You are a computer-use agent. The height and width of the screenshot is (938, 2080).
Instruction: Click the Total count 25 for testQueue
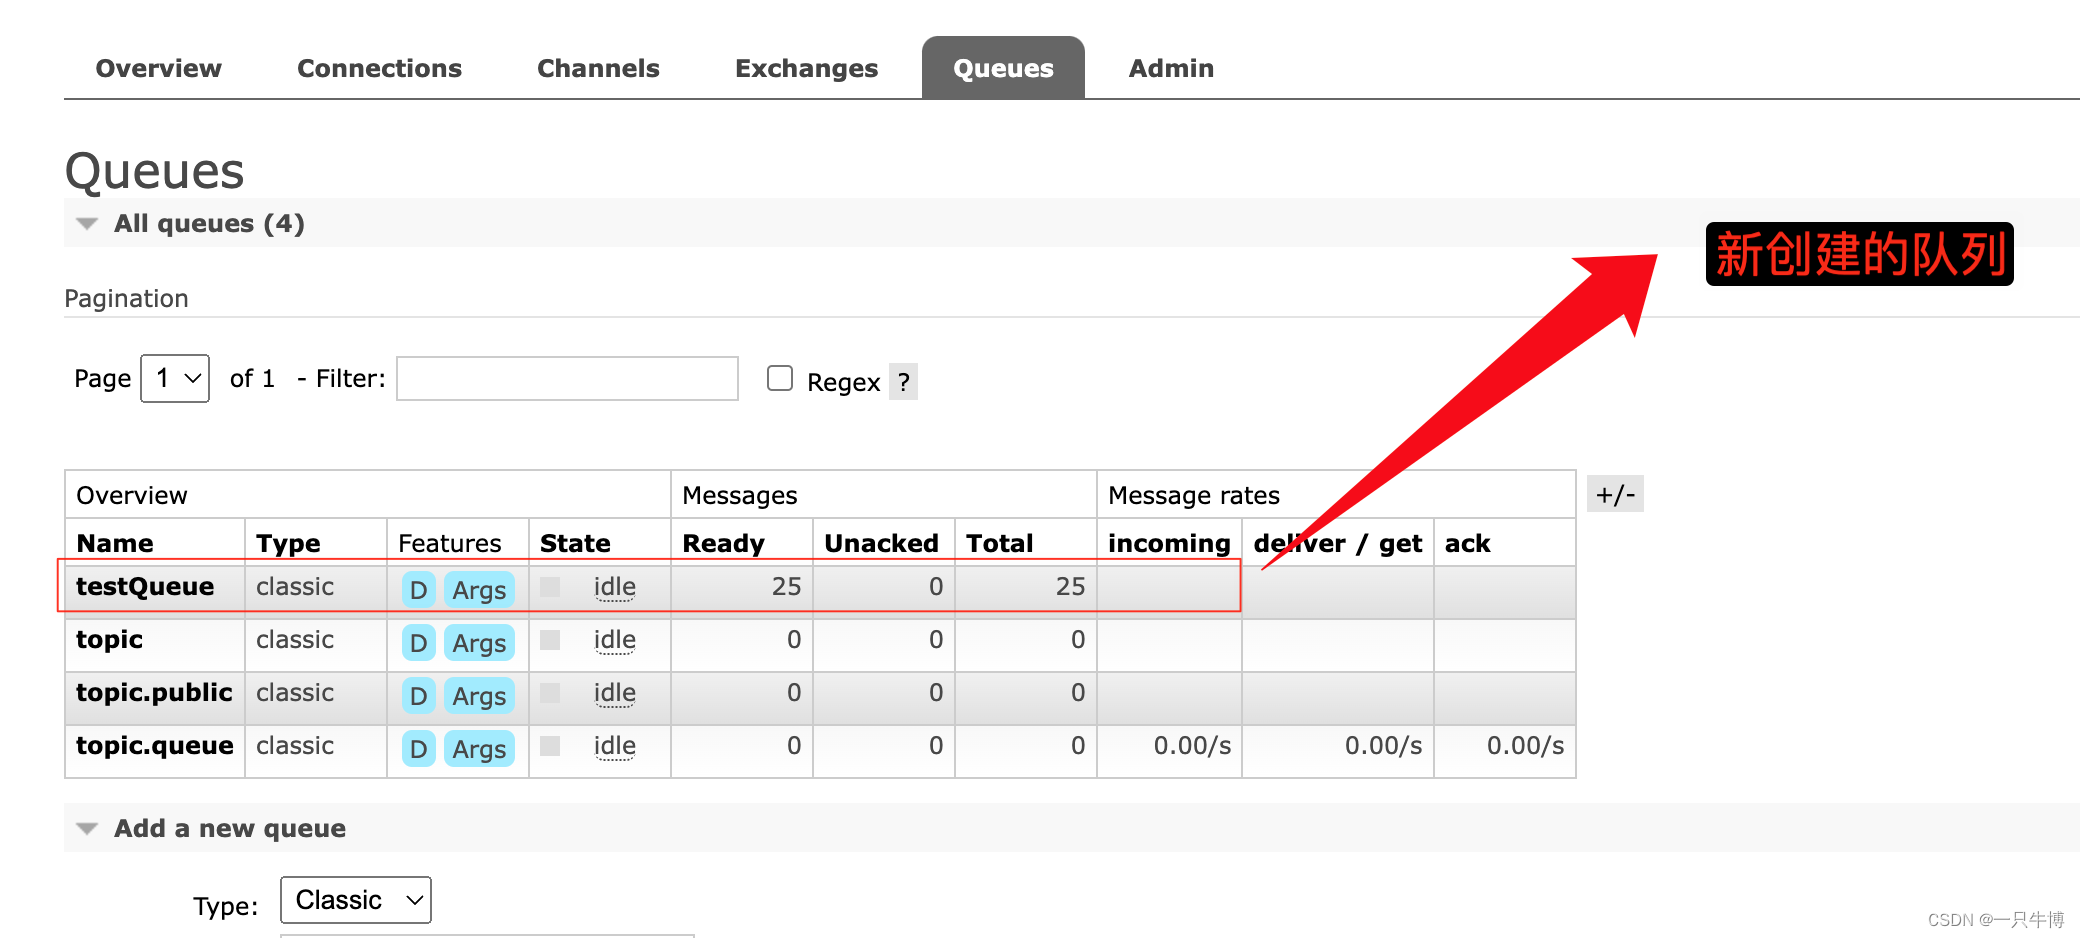[1070, 586]
